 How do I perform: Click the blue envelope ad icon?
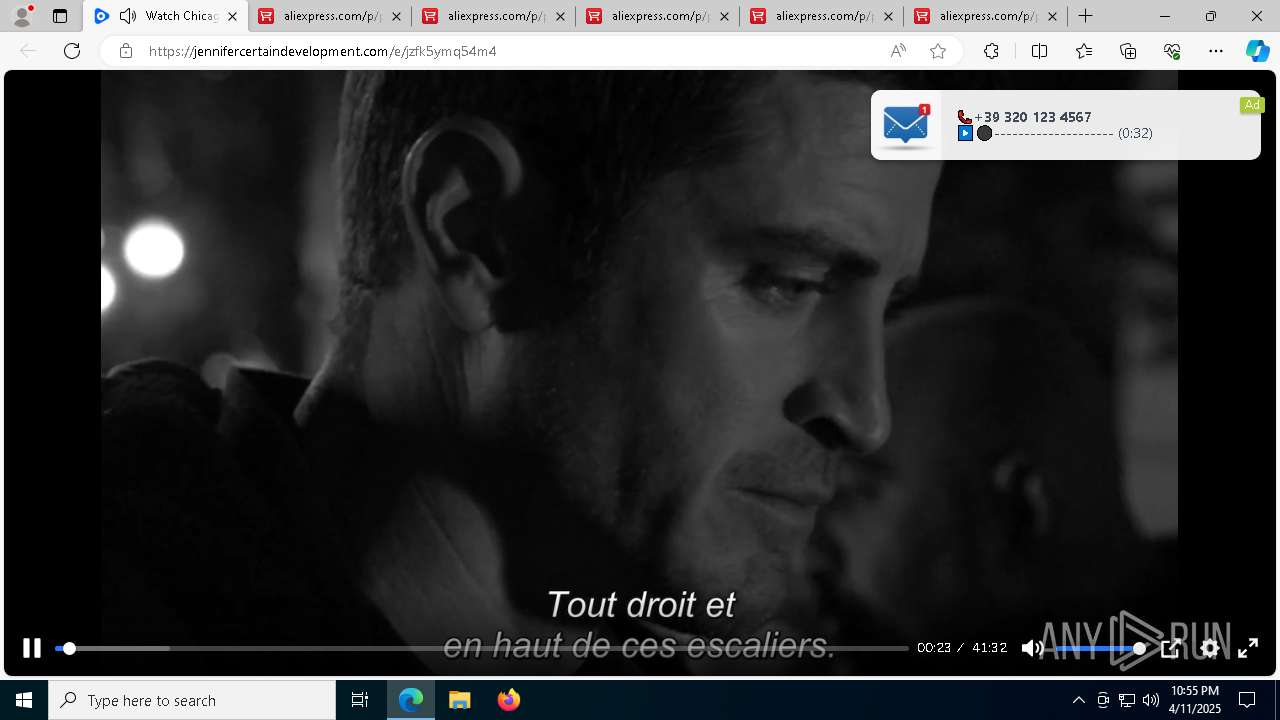906,125
